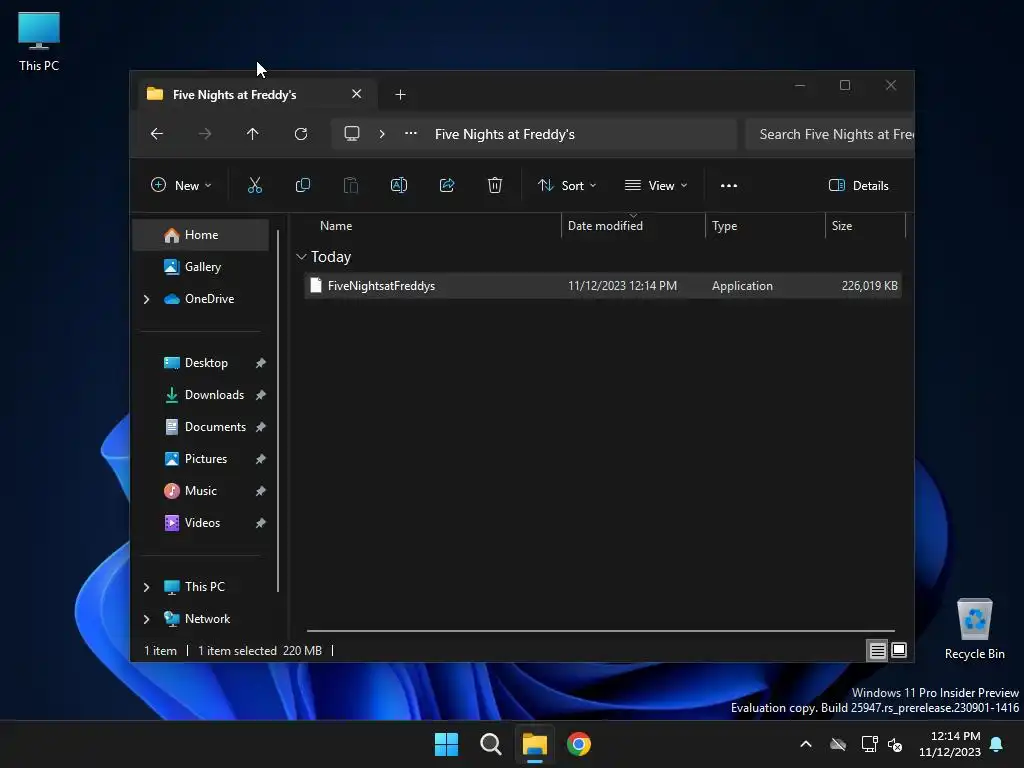Close the Five Nights at Freddy's tab
Screen dimensions: 1024x768
tap(357, 94)
